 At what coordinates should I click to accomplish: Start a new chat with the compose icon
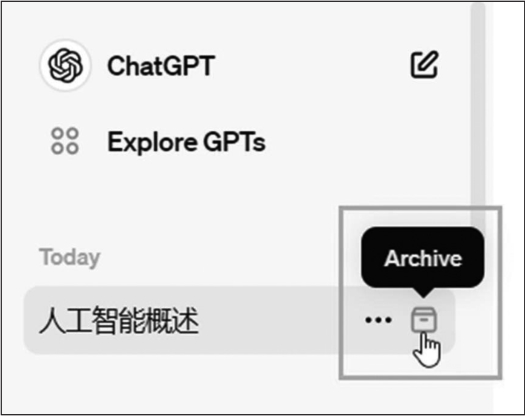pos(424,65)
